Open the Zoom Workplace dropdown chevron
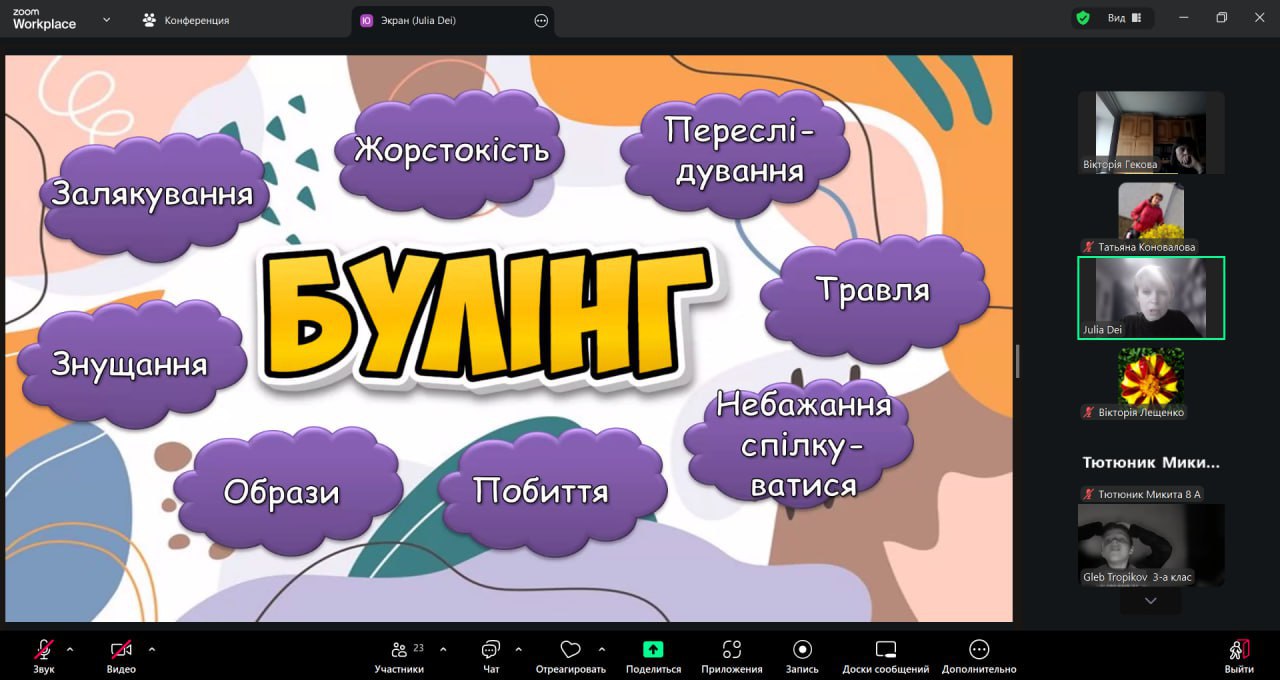This screenshot has height=680, width=1280. click(x=107, y=19)
